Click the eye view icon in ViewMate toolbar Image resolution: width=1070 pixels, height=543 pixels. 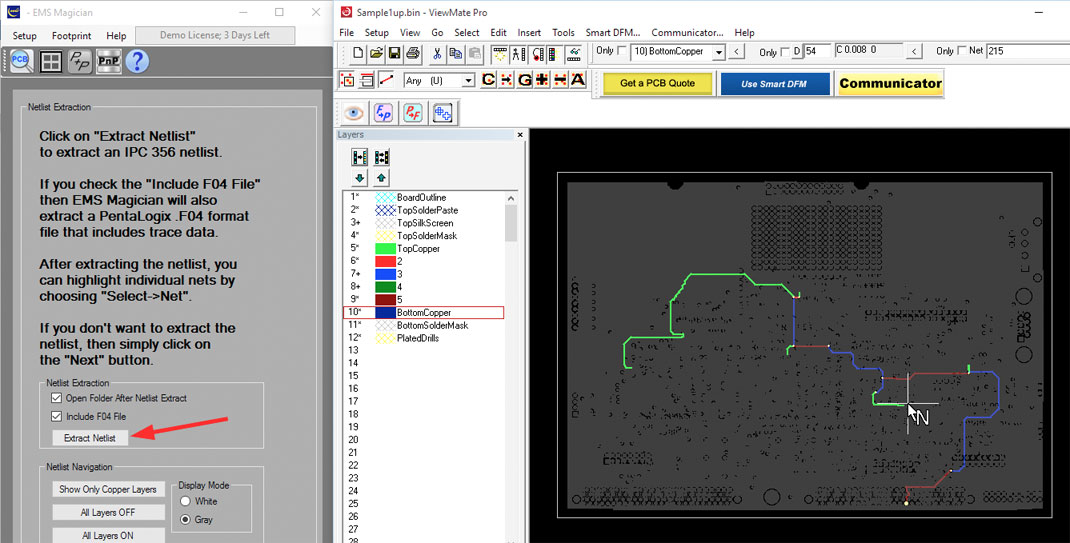pyautogui.click(x=353, y=113)
